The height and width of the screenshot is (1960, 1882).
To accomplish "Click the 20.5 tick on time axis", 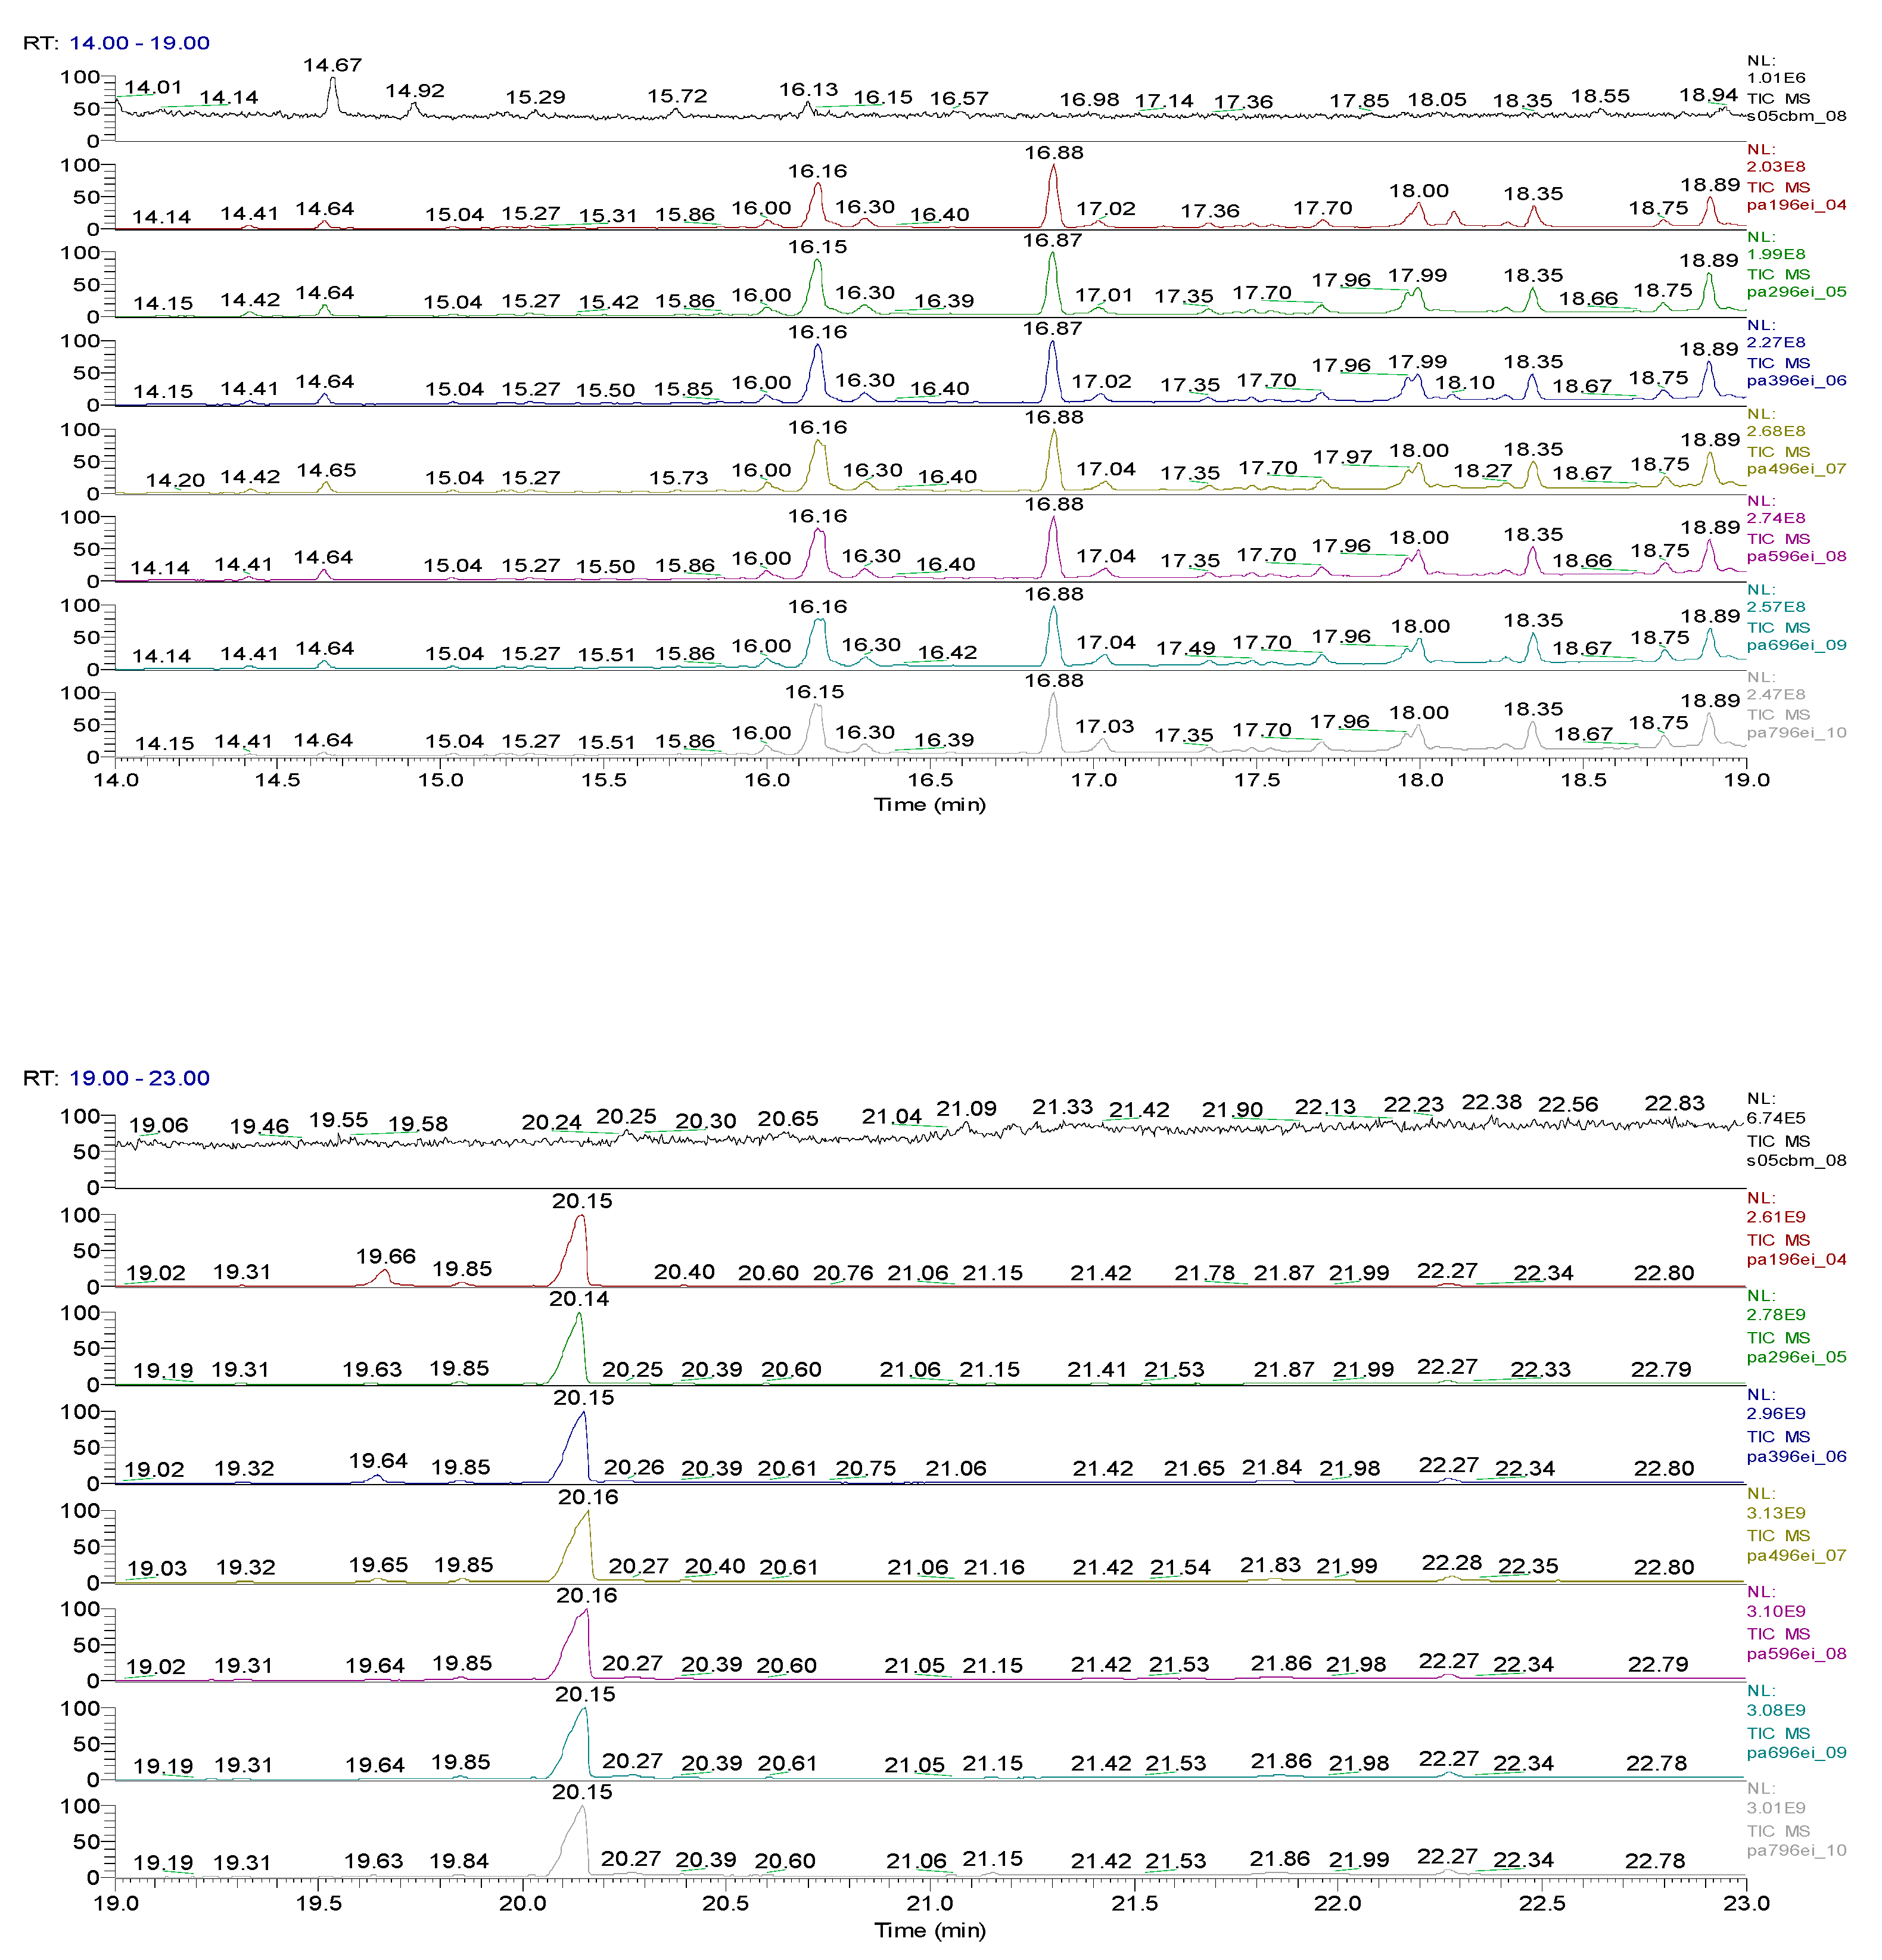I will pyautogui.click(x=726, y=1904).
